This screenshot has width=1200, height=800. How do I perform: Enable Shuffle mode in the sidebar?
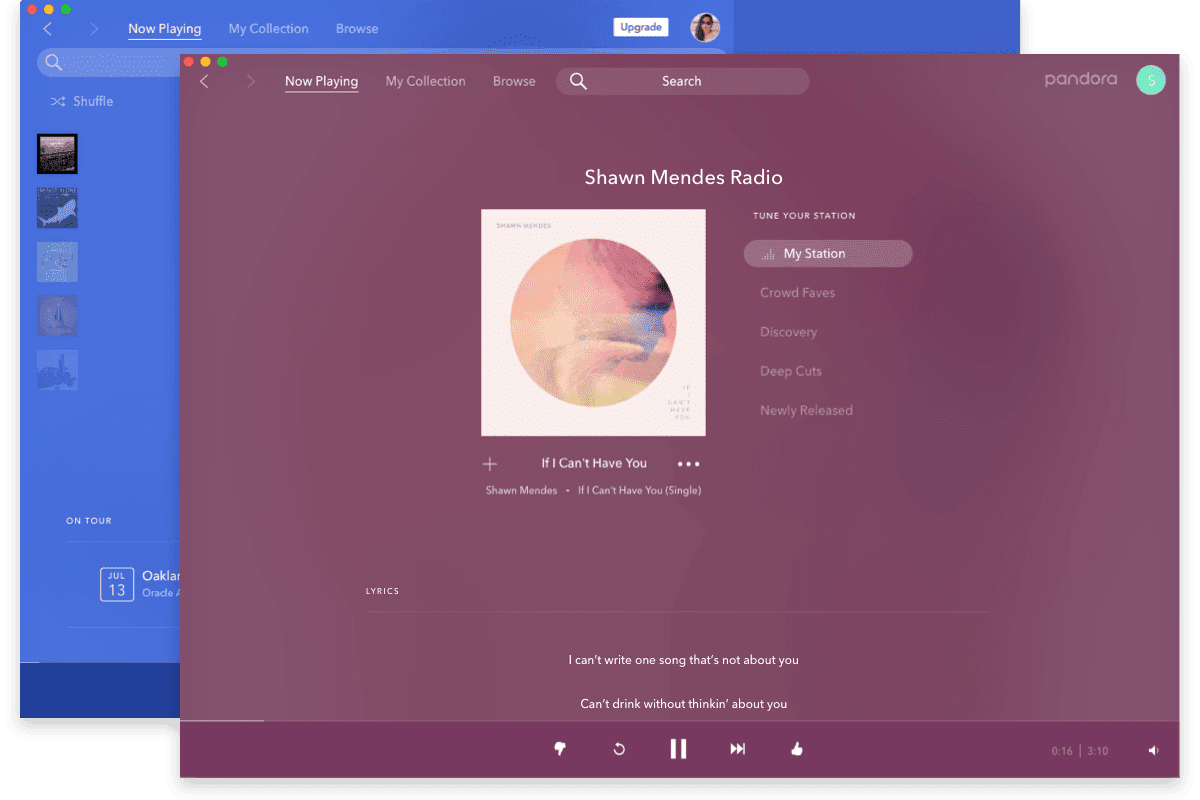[85, 101]
